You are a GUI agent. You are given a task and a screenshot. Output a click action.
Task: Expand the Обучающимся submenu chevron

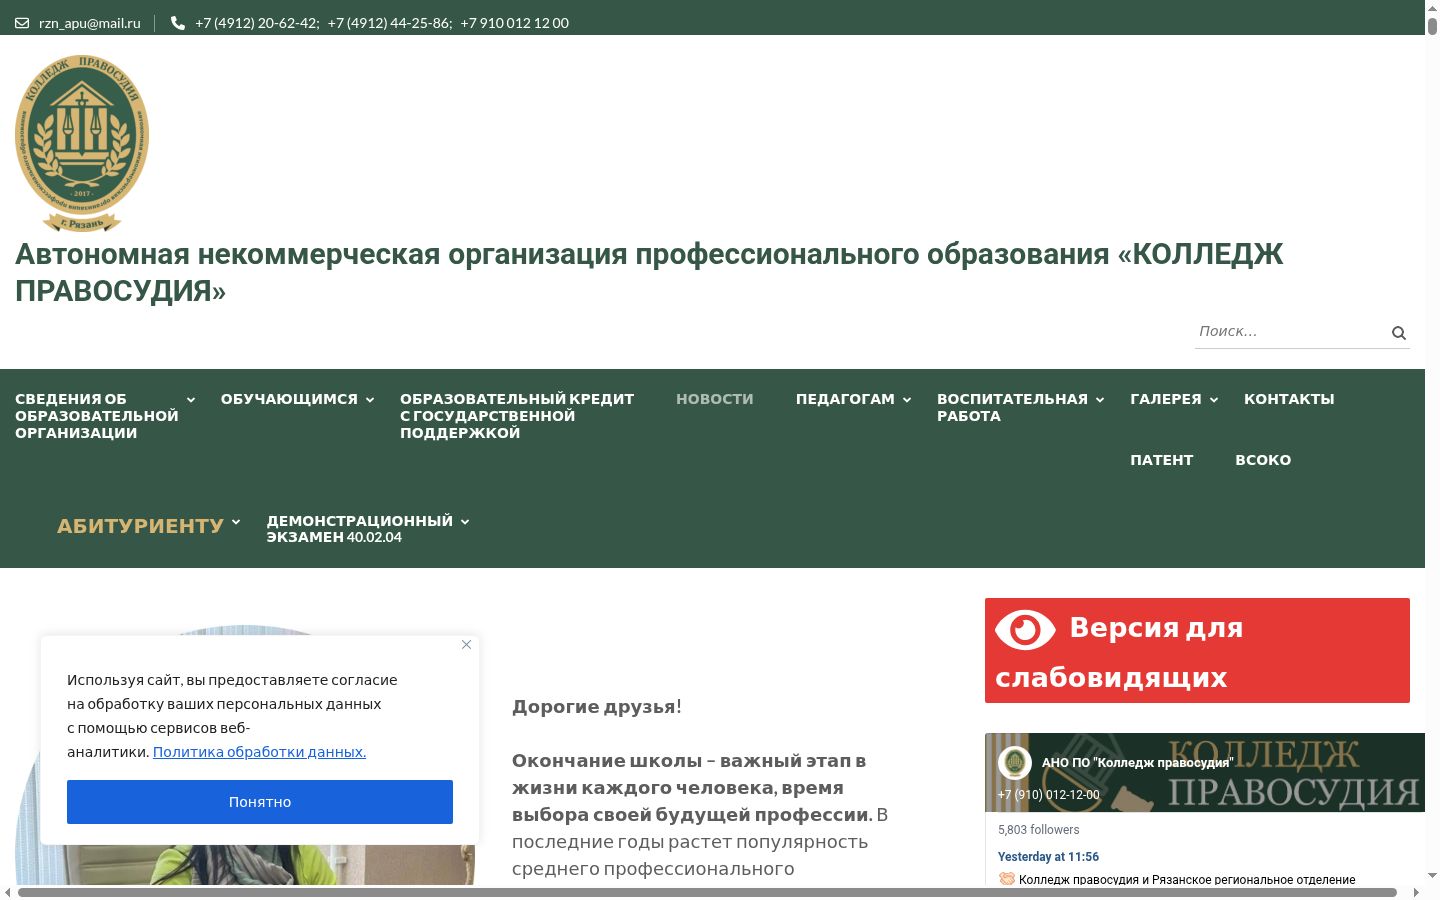(x=370, y=400)
